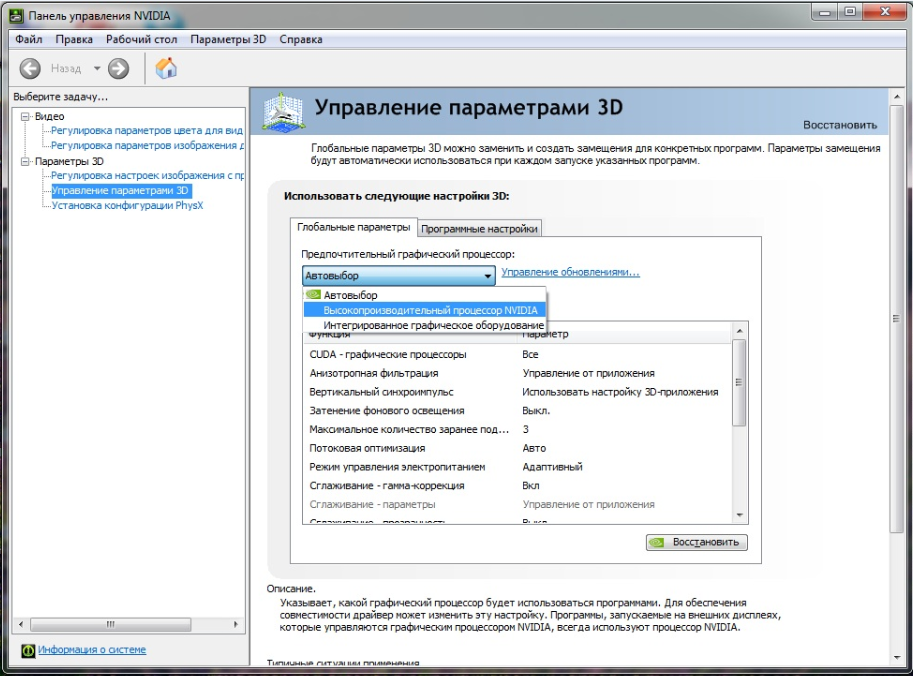The width and height of the screenshot is (913, 676).
Task: Collapse the Параметры 3D tree node
Action: (25, 161)
